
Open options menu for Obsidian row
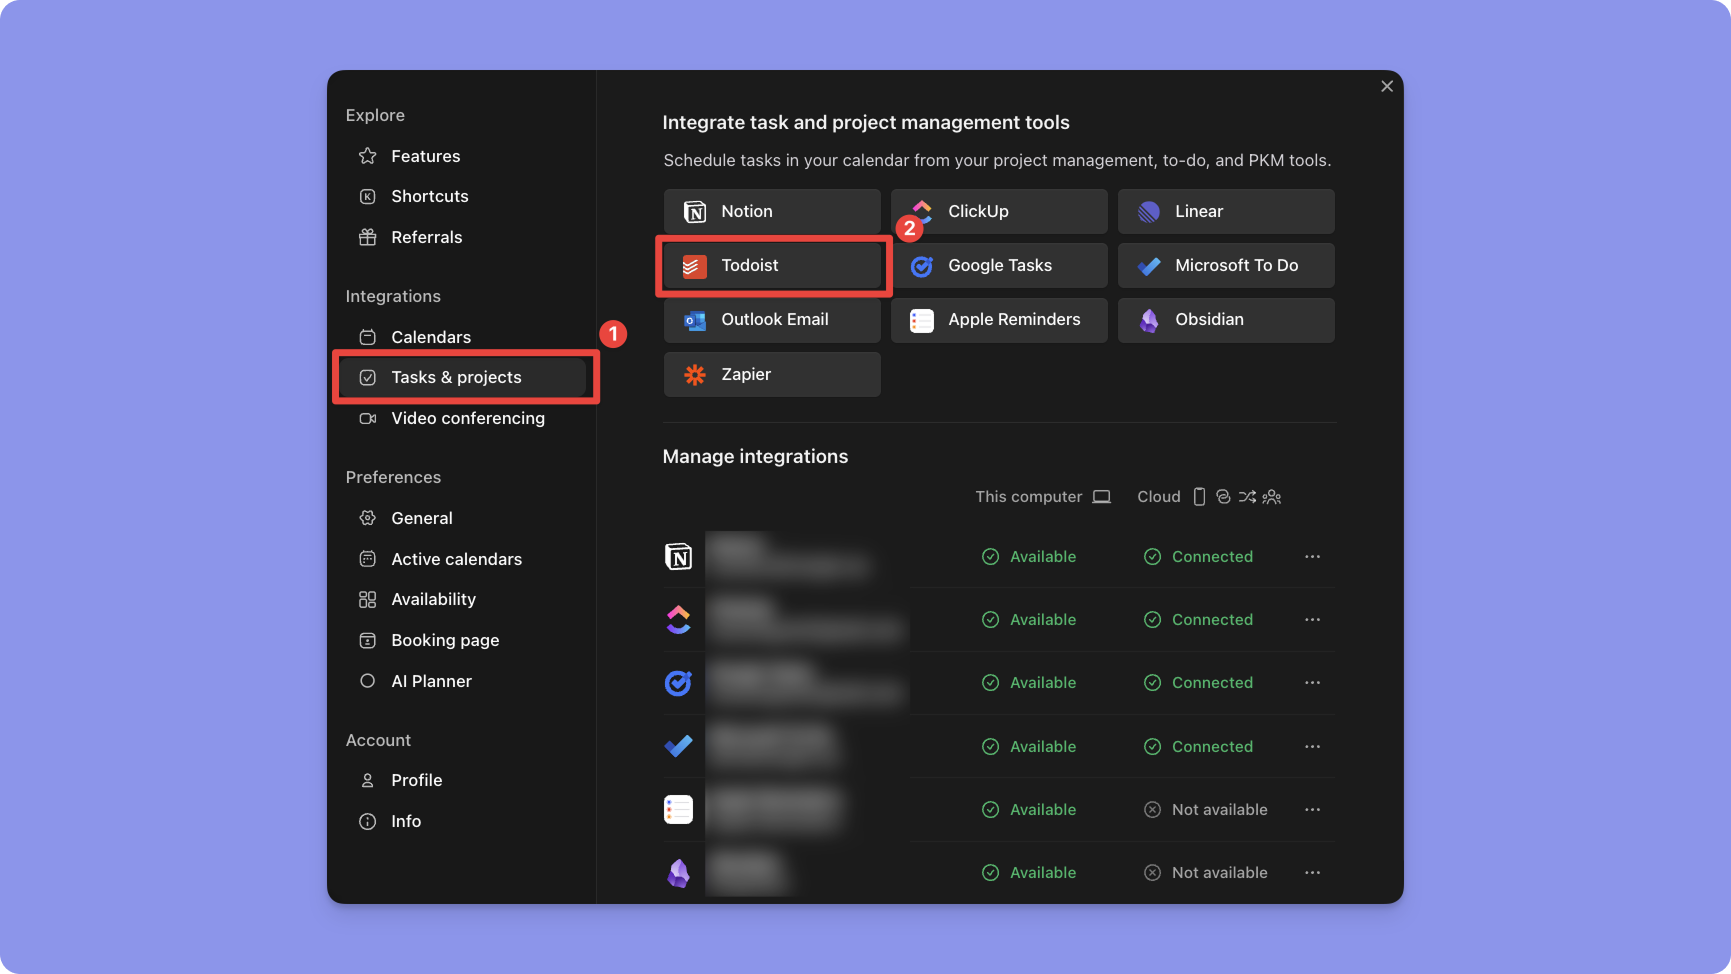[1313, 873]
